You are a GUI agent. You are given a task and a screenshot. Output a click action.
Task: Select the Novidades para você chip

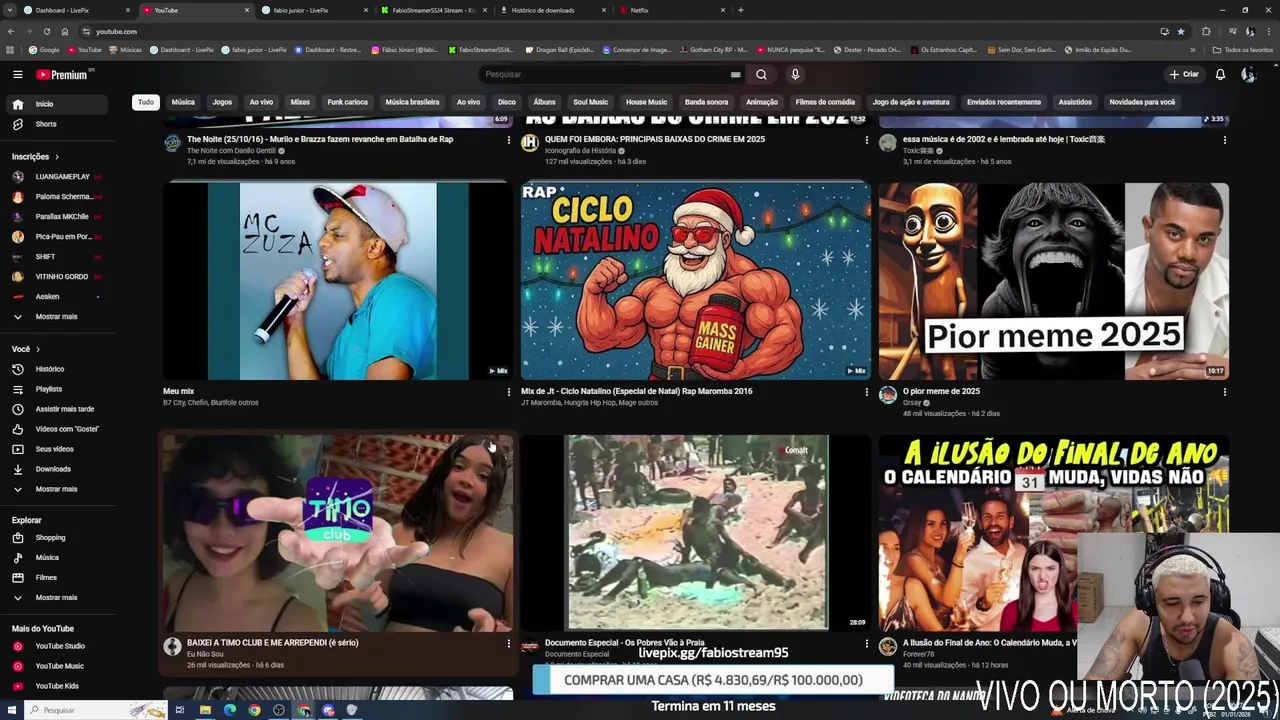pos(1142,102)
